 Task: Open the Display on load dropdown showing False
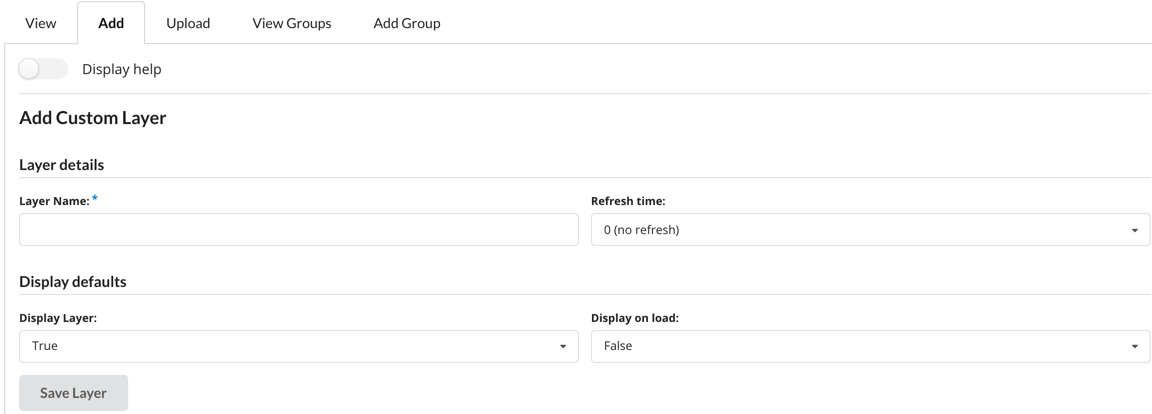pyautogui.click(x=860, y=346)
